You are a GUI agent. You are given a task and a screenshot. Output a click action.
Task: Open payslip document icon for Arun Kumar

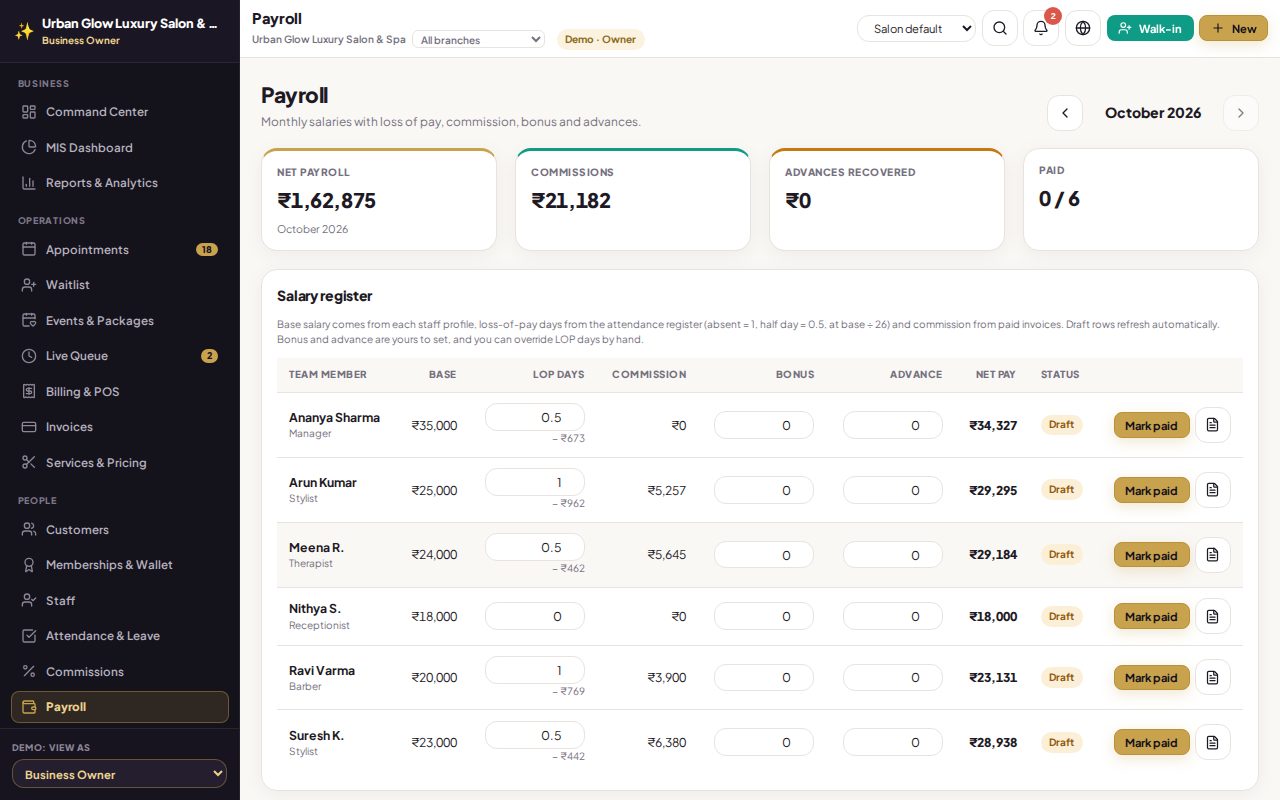click(x=1213, y=490)
